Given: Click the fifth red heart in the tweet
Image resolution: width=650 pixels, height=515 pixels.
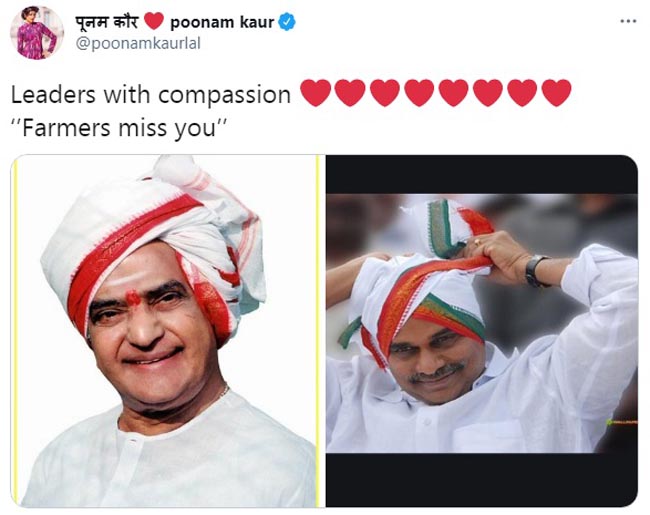Looking at the screenshot, I should [454, 93].
